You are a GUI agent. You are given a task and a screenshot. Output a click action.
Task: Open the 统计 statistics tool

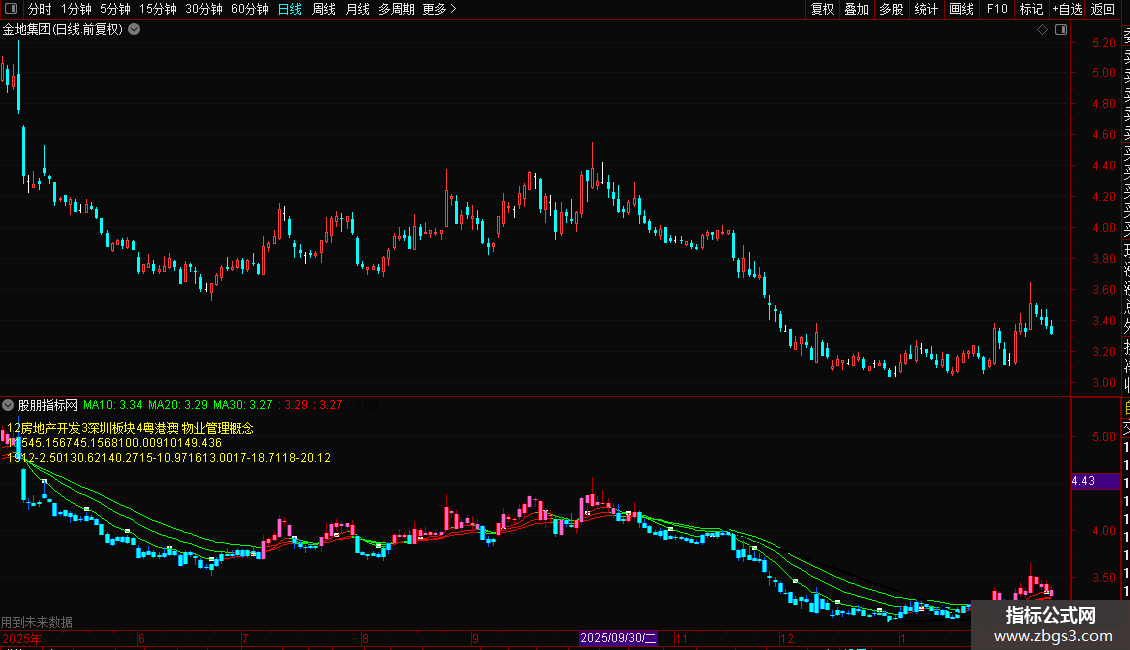click(x=926, y=9)
